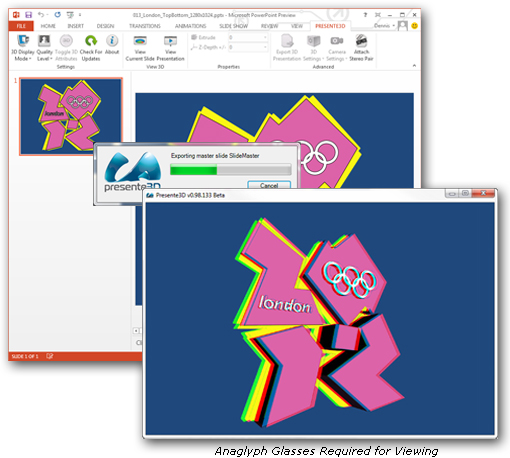Click Start From Beginning quick access icon

(70, 15)
